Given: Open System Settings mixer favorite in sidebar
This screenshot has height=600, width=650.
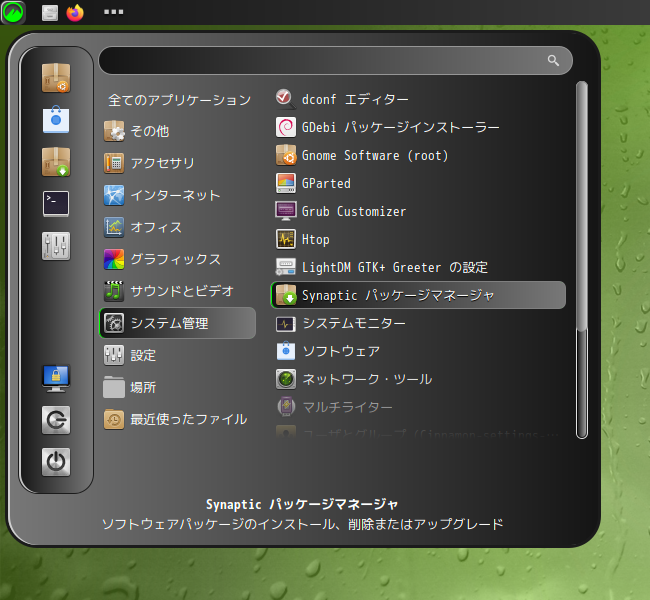Looking at the screenshot, I should pos(56,245).
